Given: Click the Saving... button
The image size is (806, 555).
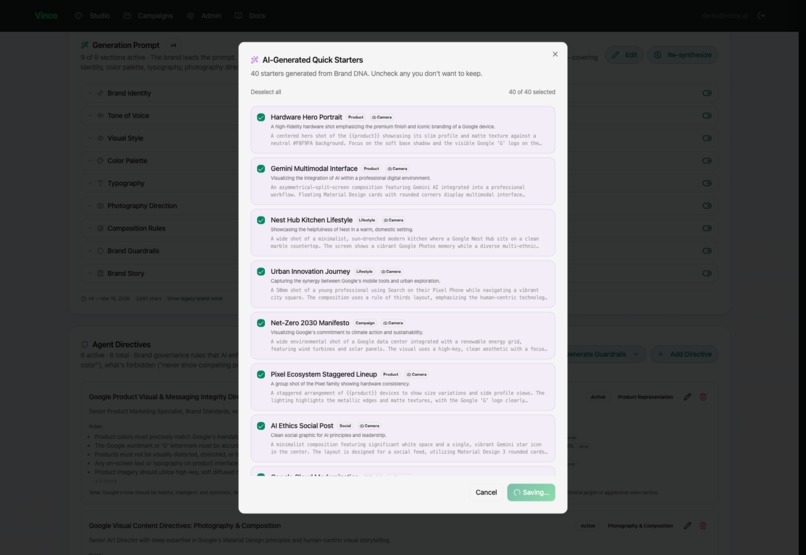Looking at the screenshot, I should pos(531,492).
